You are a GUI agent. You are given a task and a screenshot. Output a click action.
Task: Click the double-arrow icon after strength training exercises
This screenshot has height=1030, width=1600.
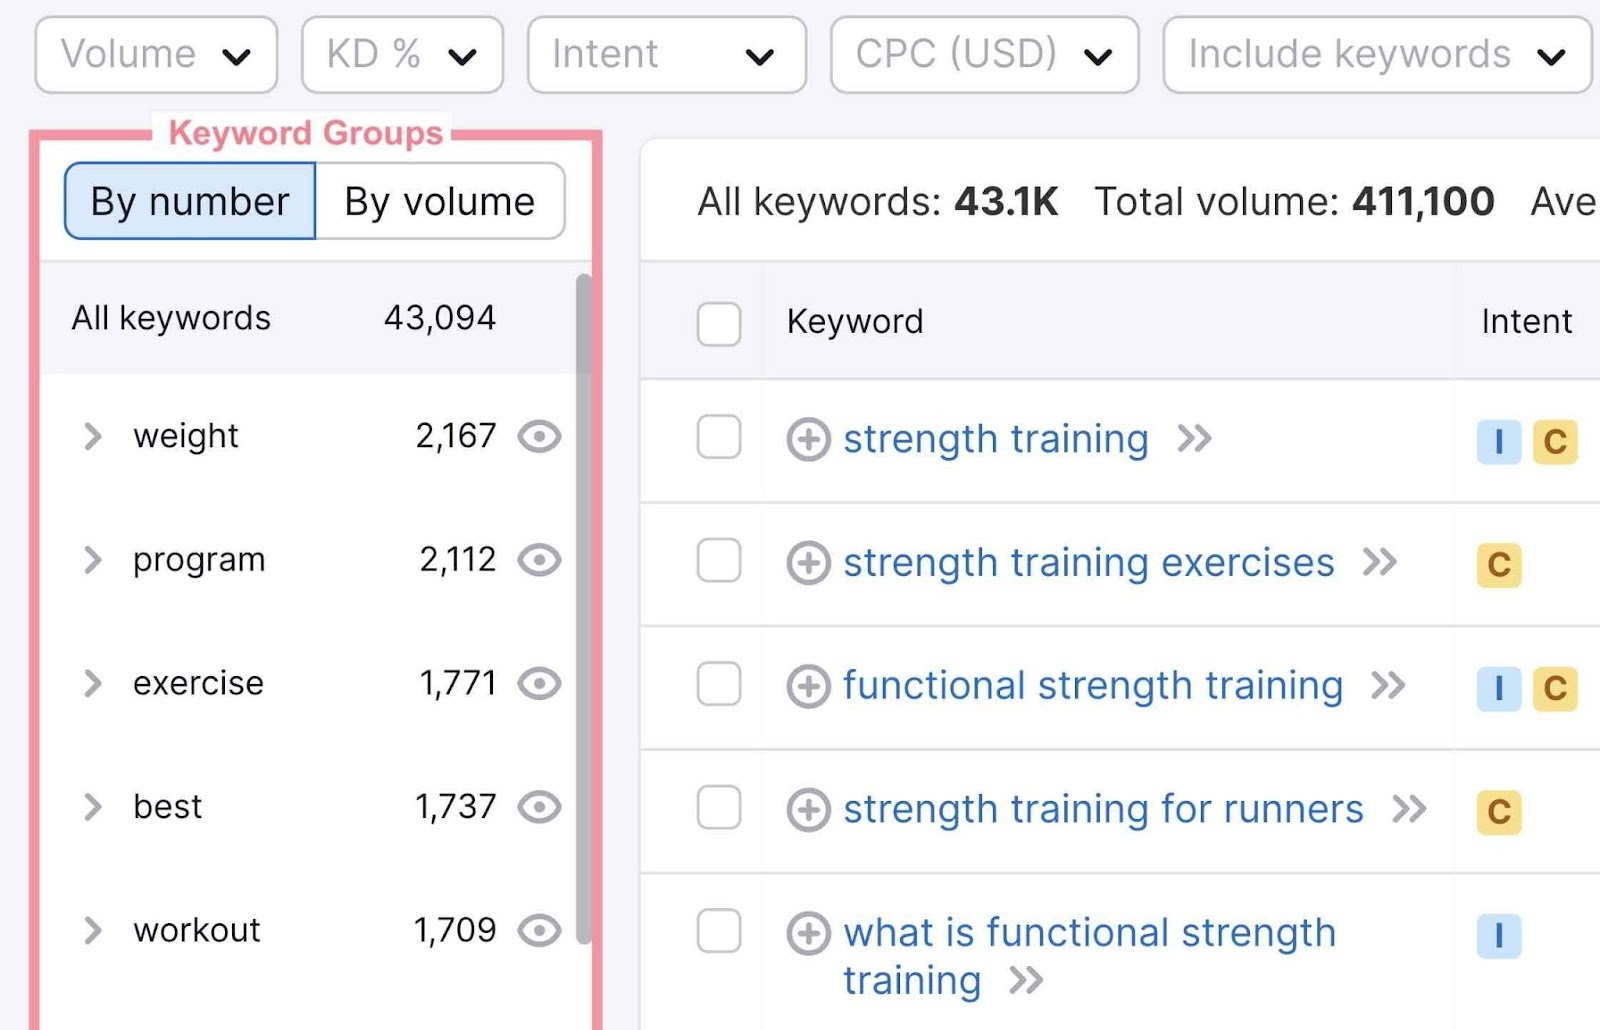pyautogui.click(x=1383, y=562)
